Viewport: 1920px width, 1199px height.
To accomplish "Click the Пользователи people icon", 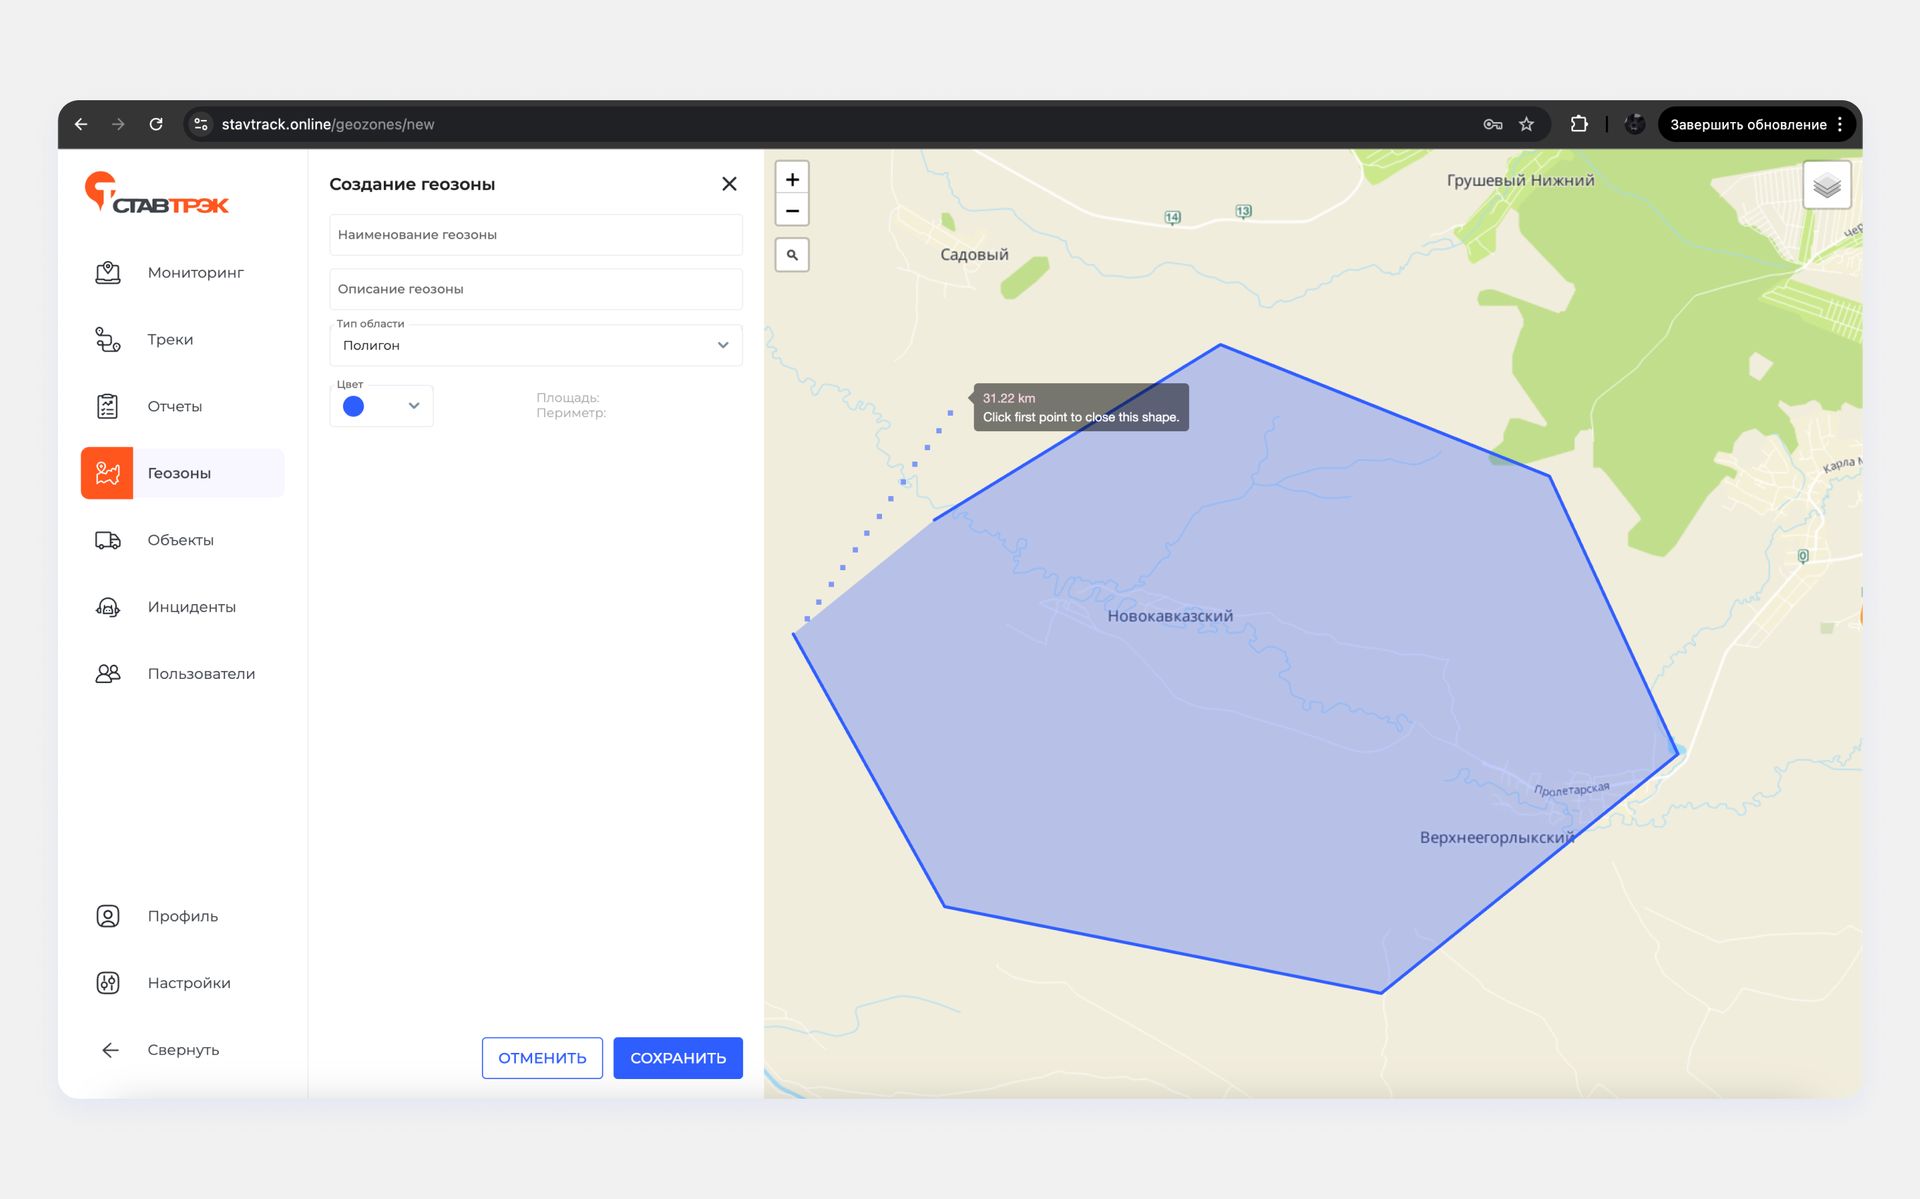I will 108,674.
